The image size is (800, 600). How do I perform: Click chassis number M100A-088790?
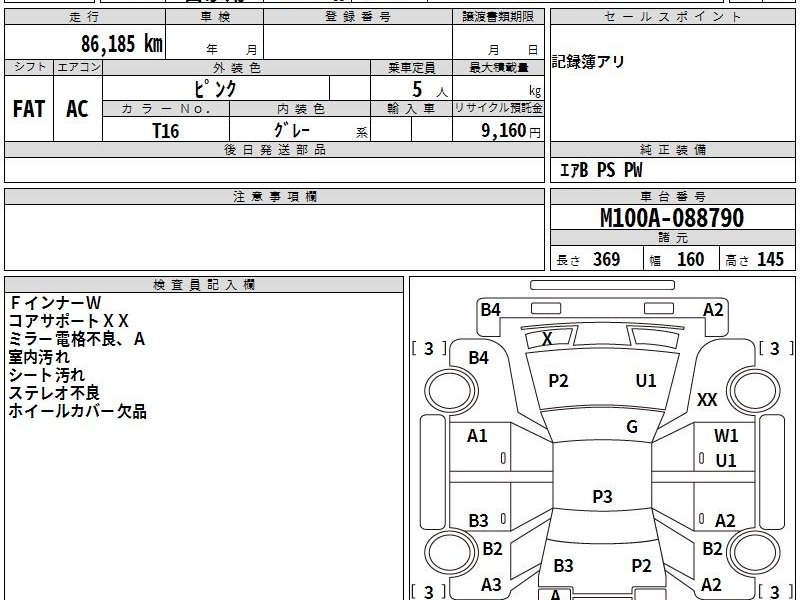tap(672, 218)
